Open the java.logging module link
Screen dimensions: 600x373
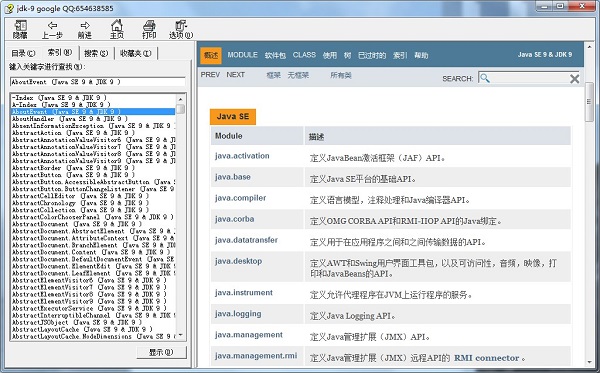point(238,314)
